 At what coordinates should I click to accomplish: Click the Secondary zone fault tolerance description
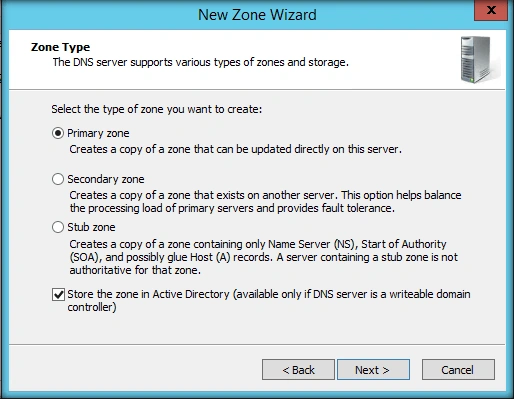pos(265,201)
